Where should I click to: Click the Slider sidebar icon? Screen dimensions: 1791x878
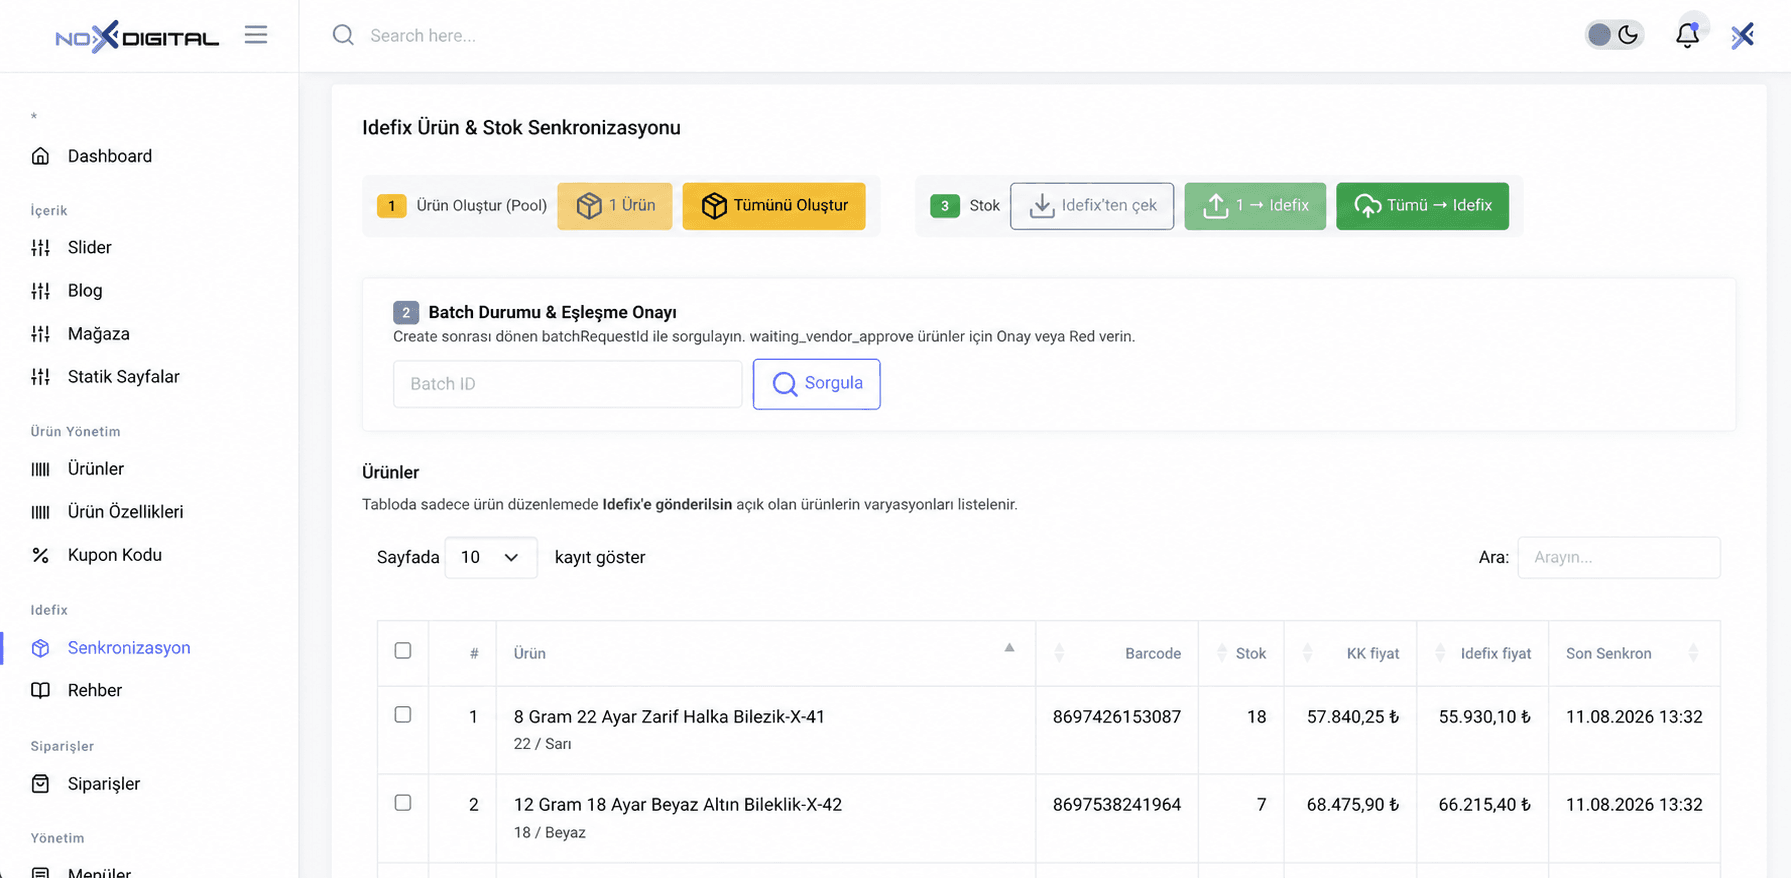point(40,247)
